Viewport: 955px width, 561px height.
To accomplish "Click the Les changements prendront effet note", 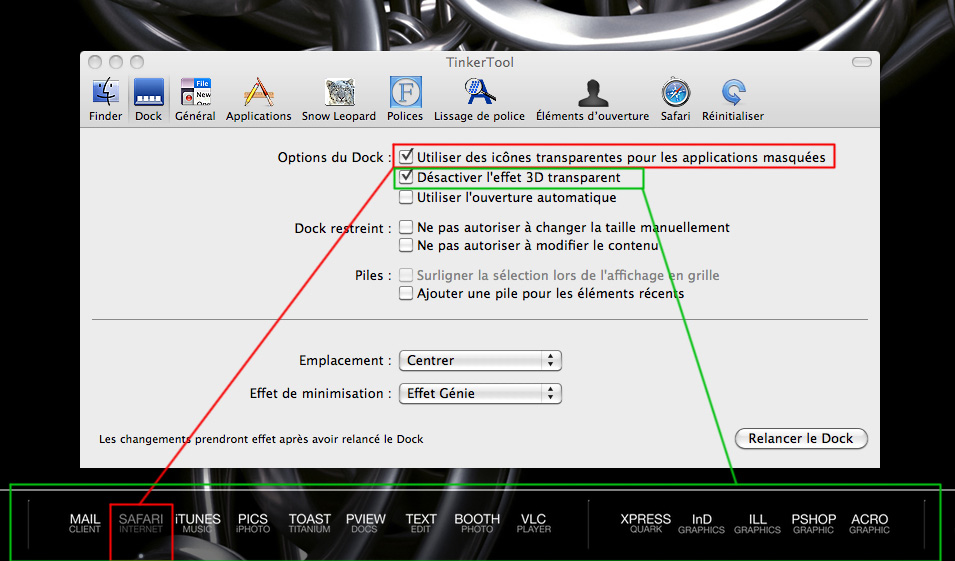I will tap(261, 439).
